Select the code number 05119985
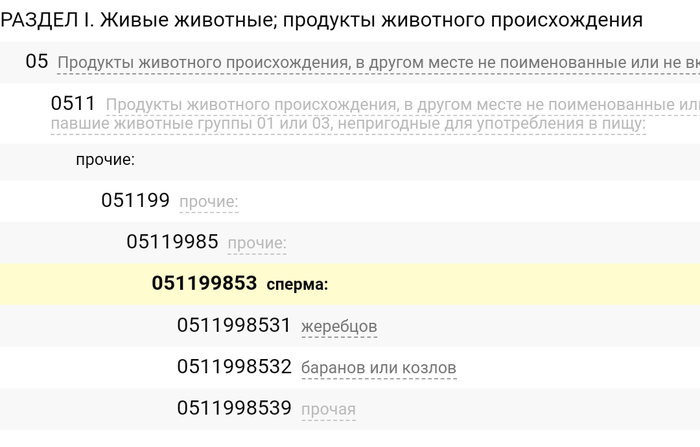The height and width of the screenshot is (447, 700). (x=173, y=242)
